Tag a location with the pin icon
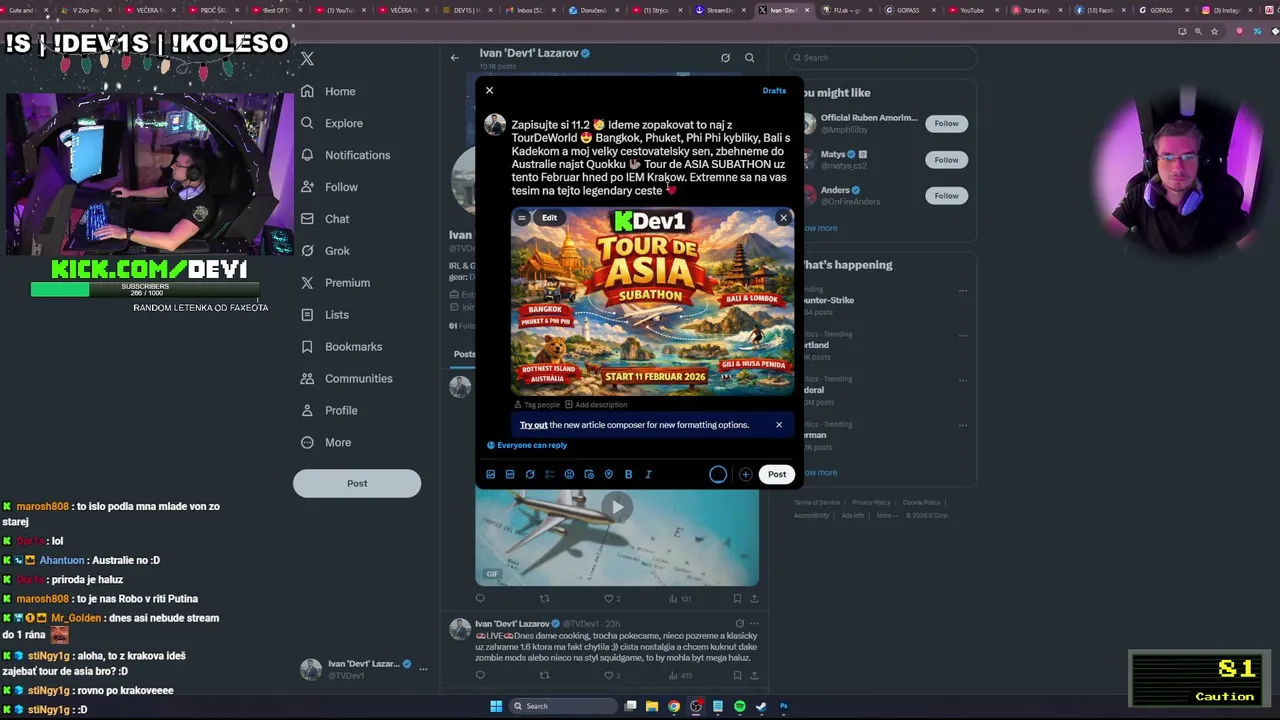Viewport: 1280px width, 720px height. click(x=608, y=475)
